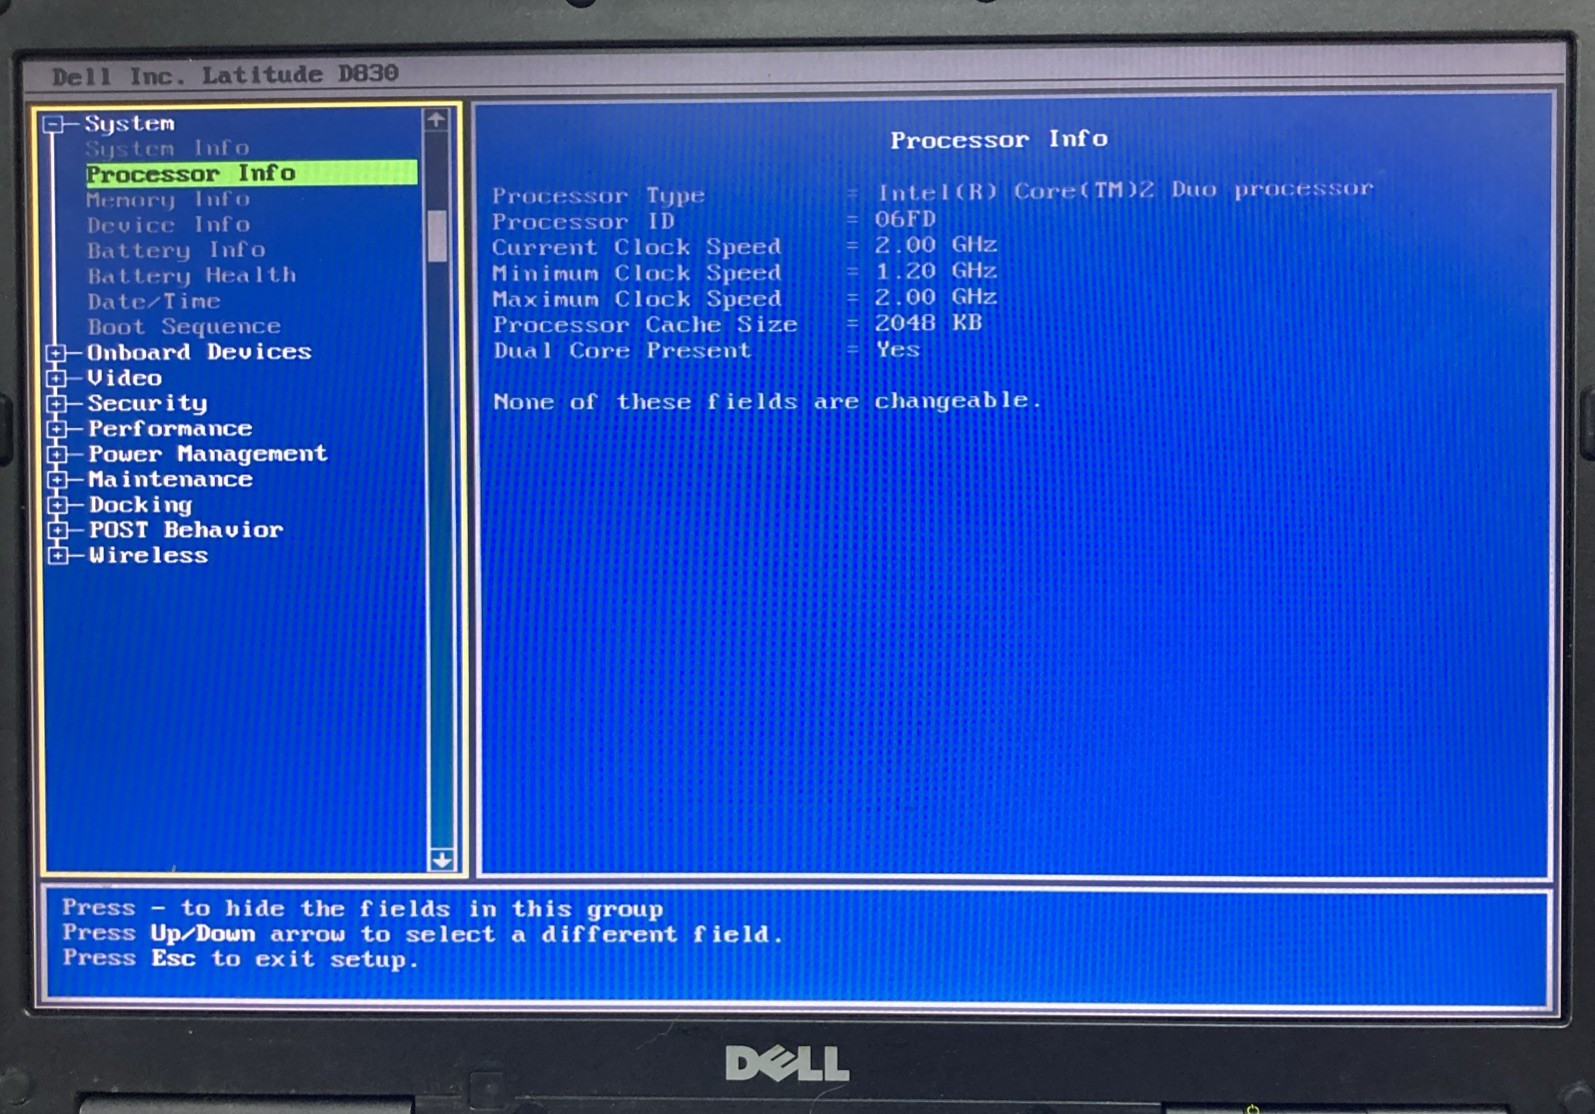The width and height of the screenshot is (1595, 1114).
Task: Select the POST Behavior label
Action: click(186, 530)
